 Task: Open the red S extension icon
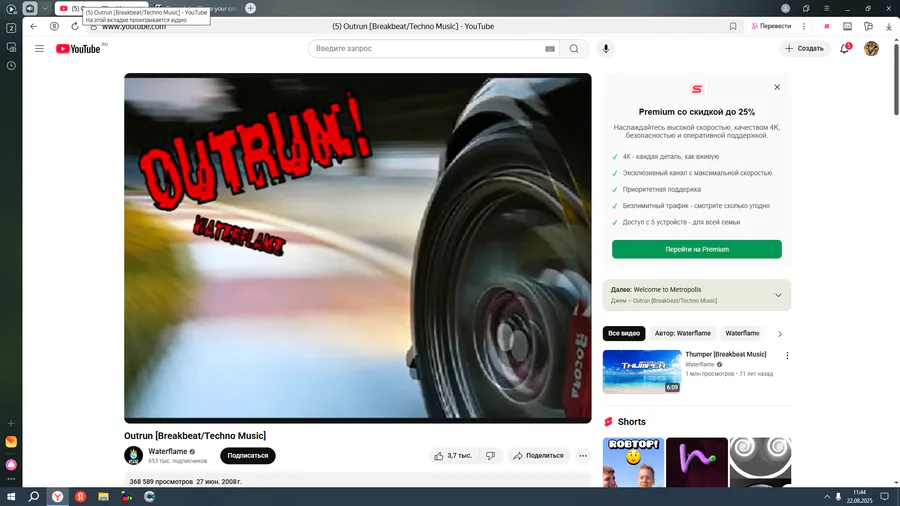(x=827, y=26)
